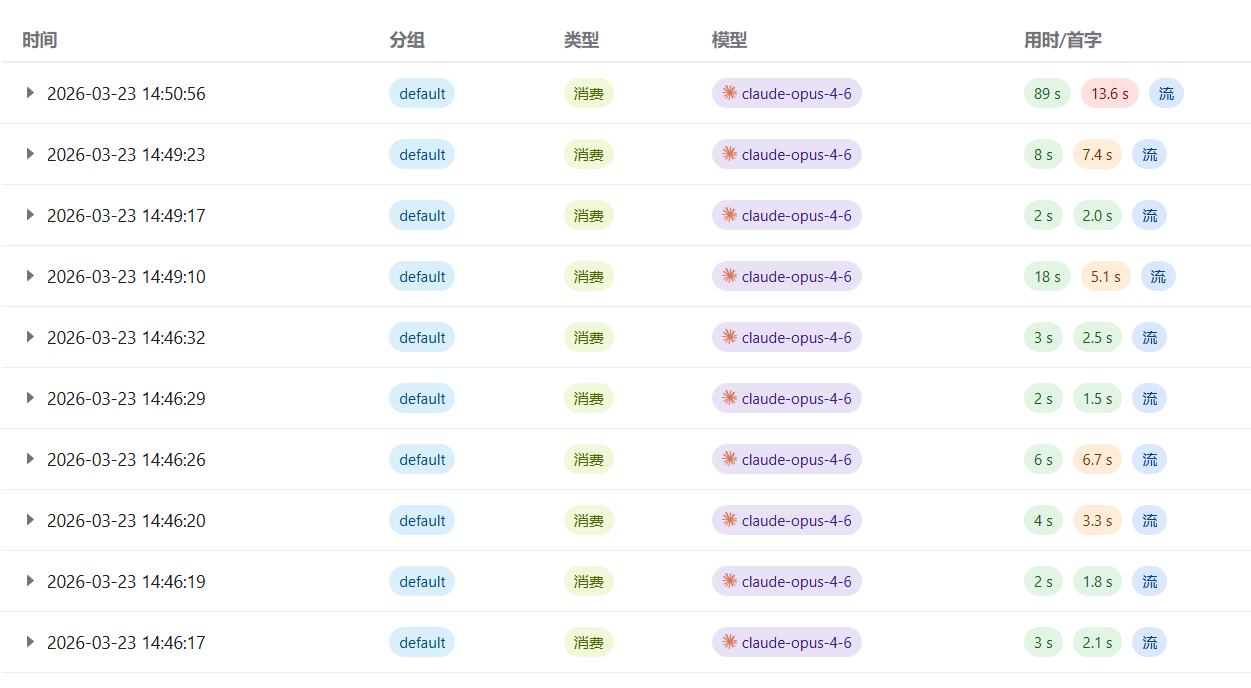
Task: Click the 模型 column header
Action: (x=729, y=40)
